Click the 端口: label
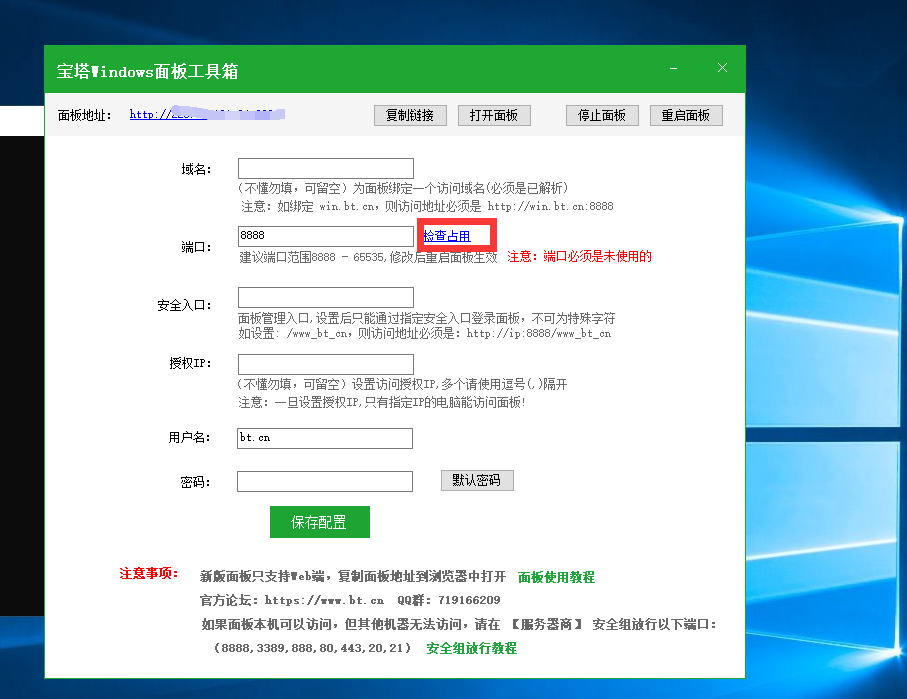Screen dimensions: 907x699 tap(197, 247)
